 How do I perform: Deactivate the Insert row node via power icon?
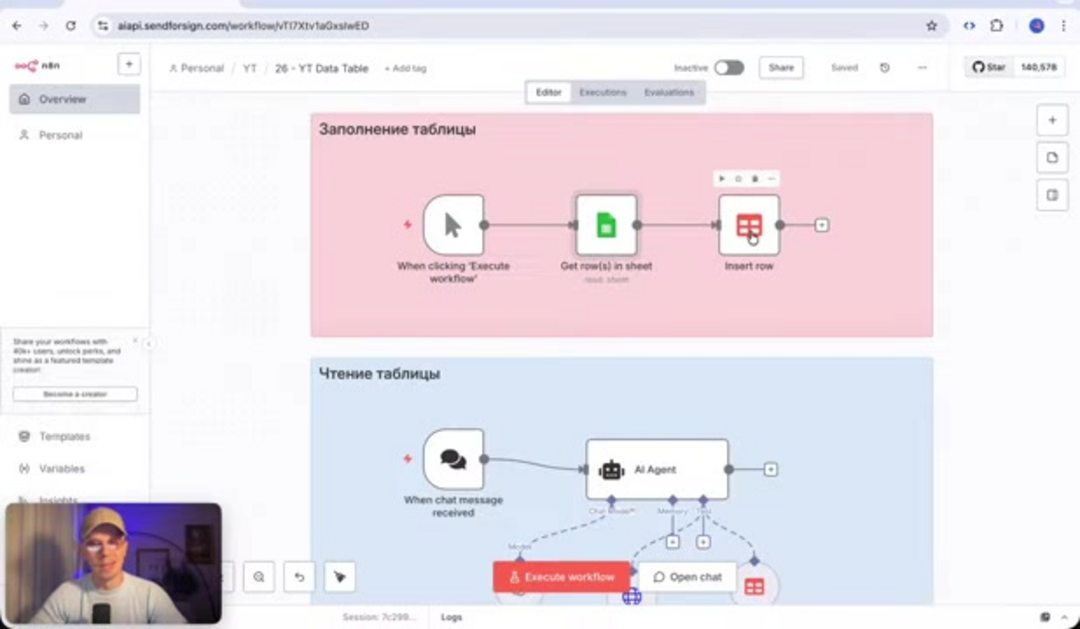[x=739, y=179]
